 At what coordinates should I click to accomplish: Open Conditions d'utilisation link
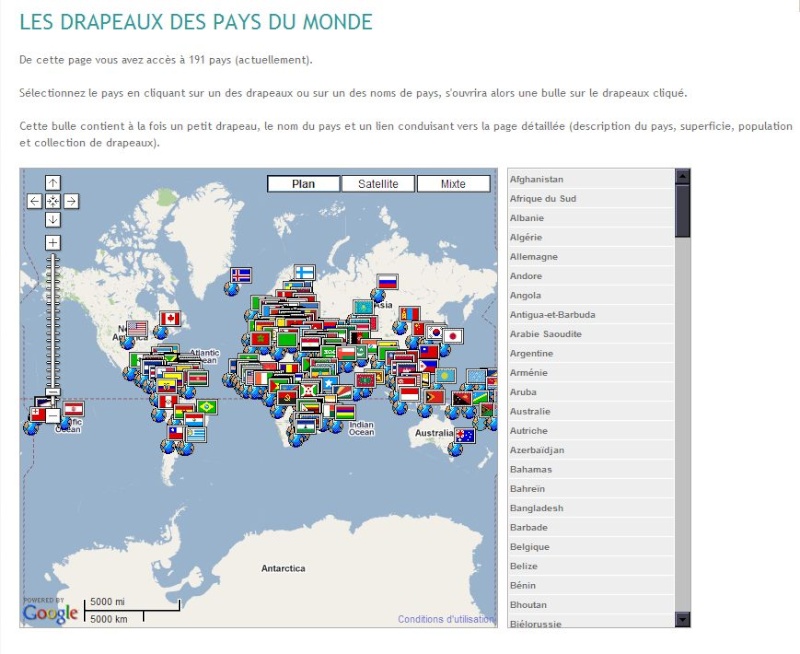tap(446, 619)
